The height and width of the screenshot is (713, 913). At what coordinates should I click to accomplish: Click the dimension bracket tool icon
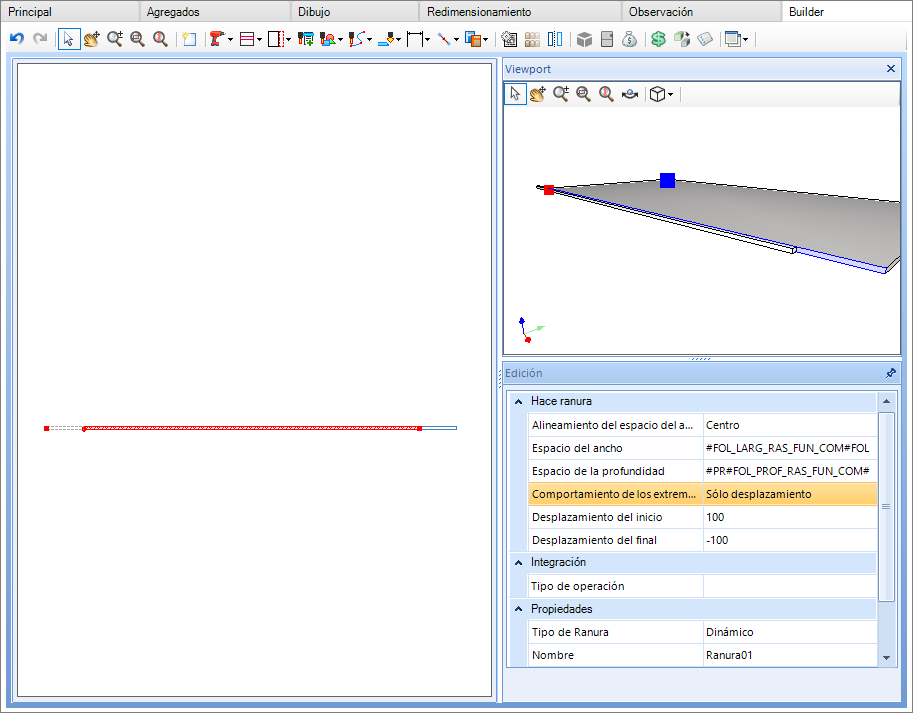tap(415, 39)
